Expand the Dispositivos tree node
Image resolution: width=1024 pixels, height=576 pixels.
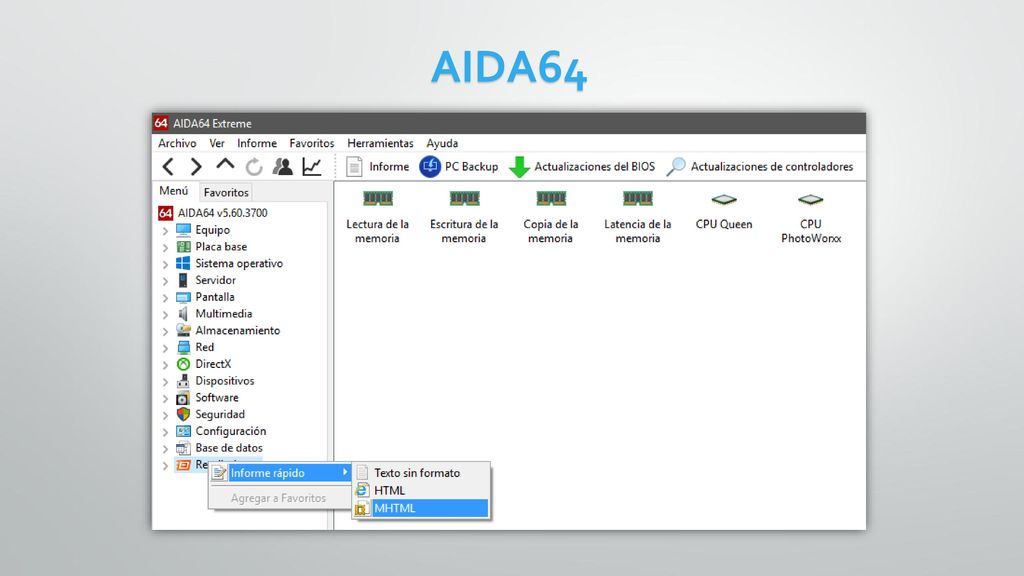point(165,381)
